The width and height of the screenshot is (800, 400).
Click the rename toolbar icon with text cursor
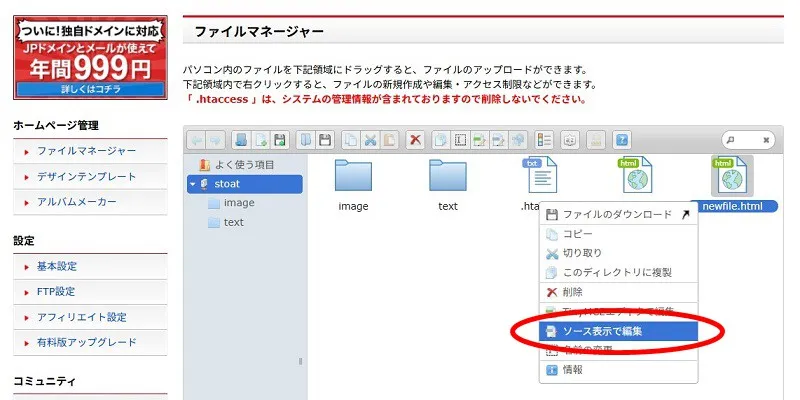click(460, 140)
